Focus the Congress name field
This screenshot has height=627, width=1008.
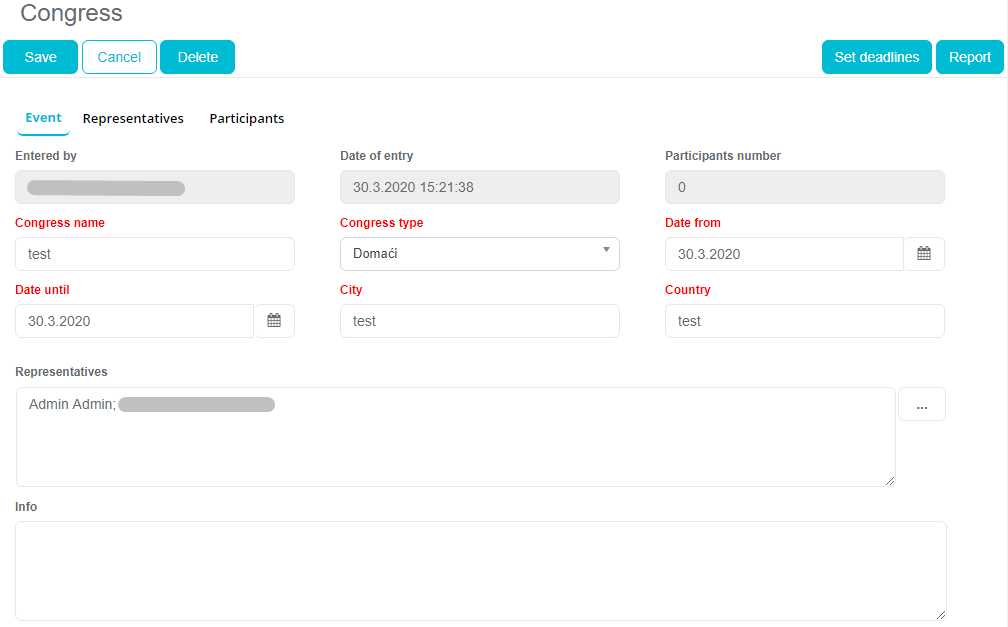pos(155,254)
